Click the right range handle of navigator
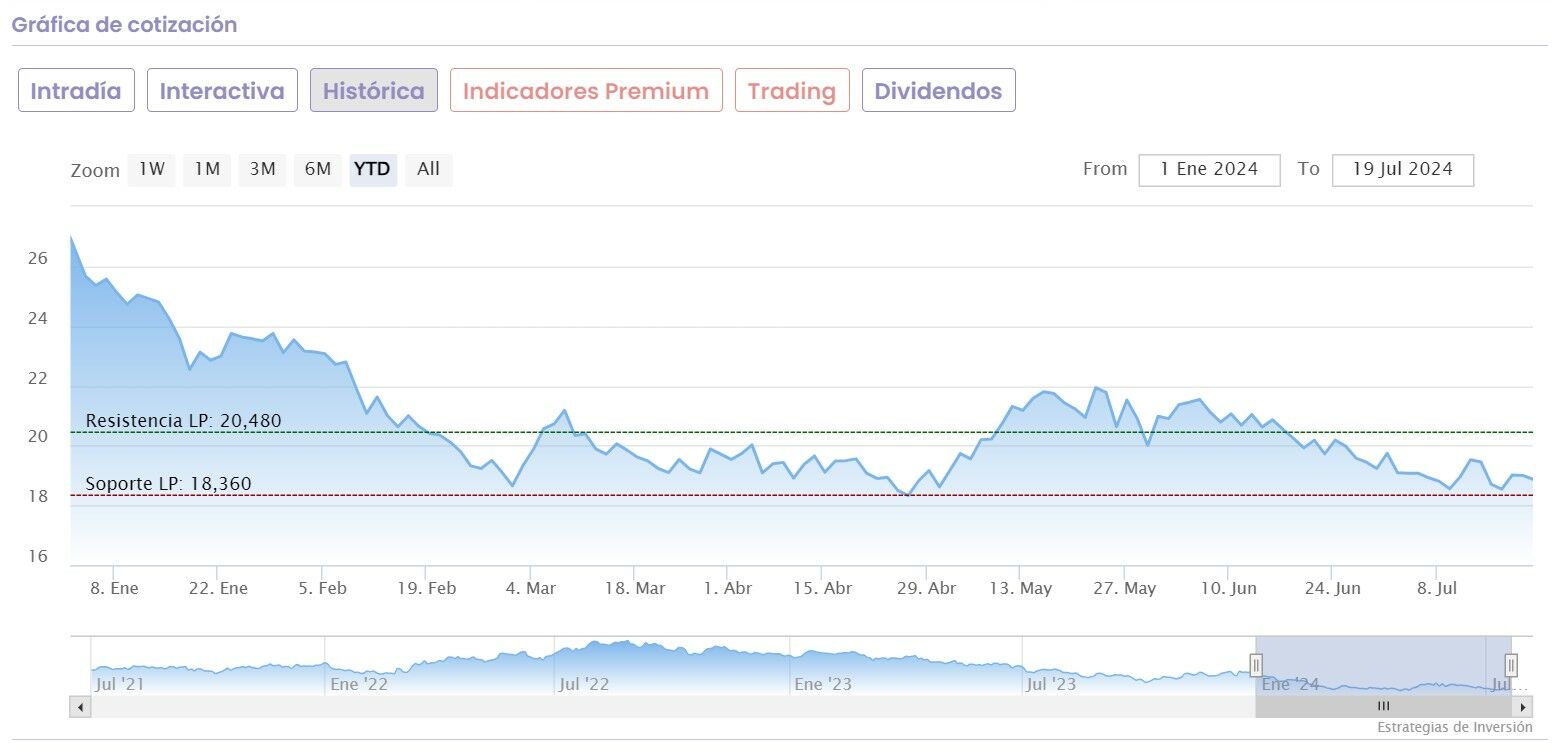 [x=1511, y=665]
